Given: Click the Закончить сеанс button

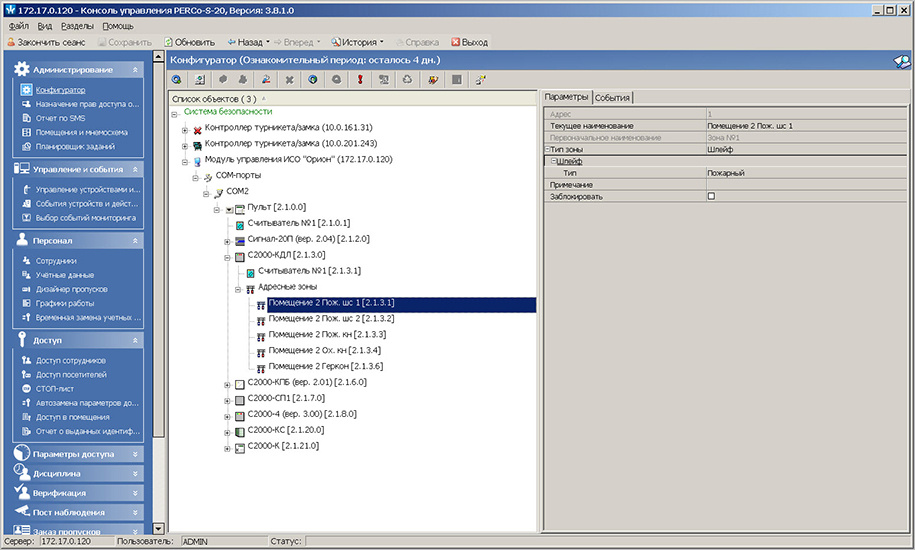Looking at the screenshot, I should (x=48, y=43).
